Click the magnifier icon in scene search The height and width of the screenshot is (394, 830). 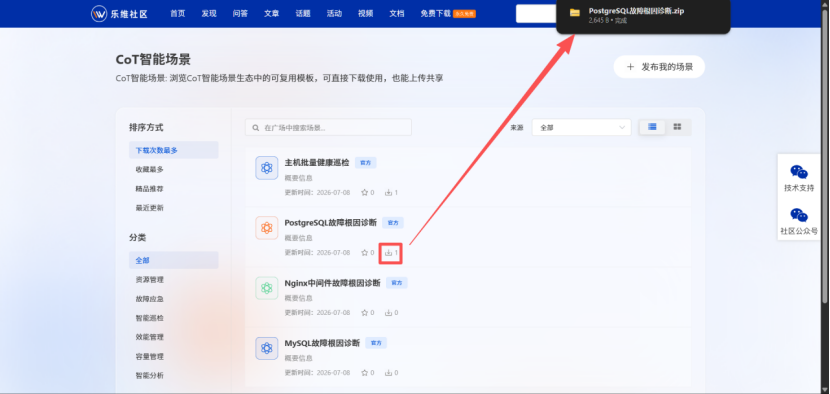click(256, 128)
